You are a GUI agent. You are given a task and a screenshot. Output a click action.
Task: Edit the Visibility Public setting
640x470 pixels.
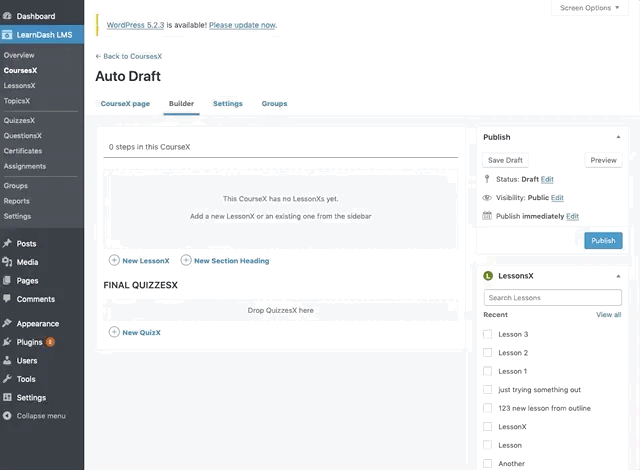pyautogui.click(x=557, y=197)
